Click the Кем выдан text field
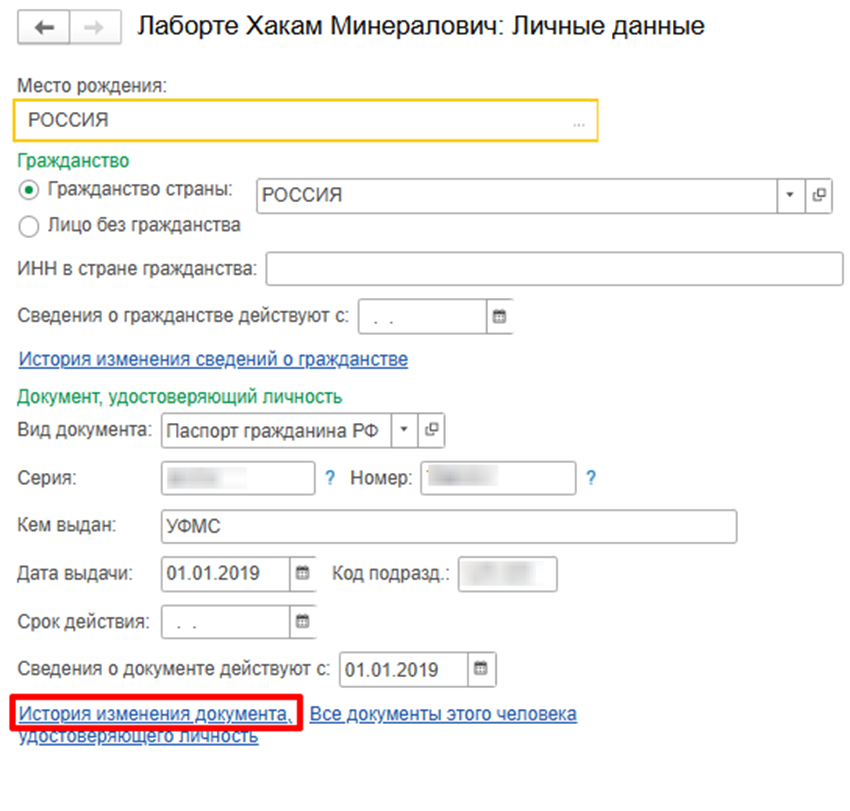 [447, 526]
